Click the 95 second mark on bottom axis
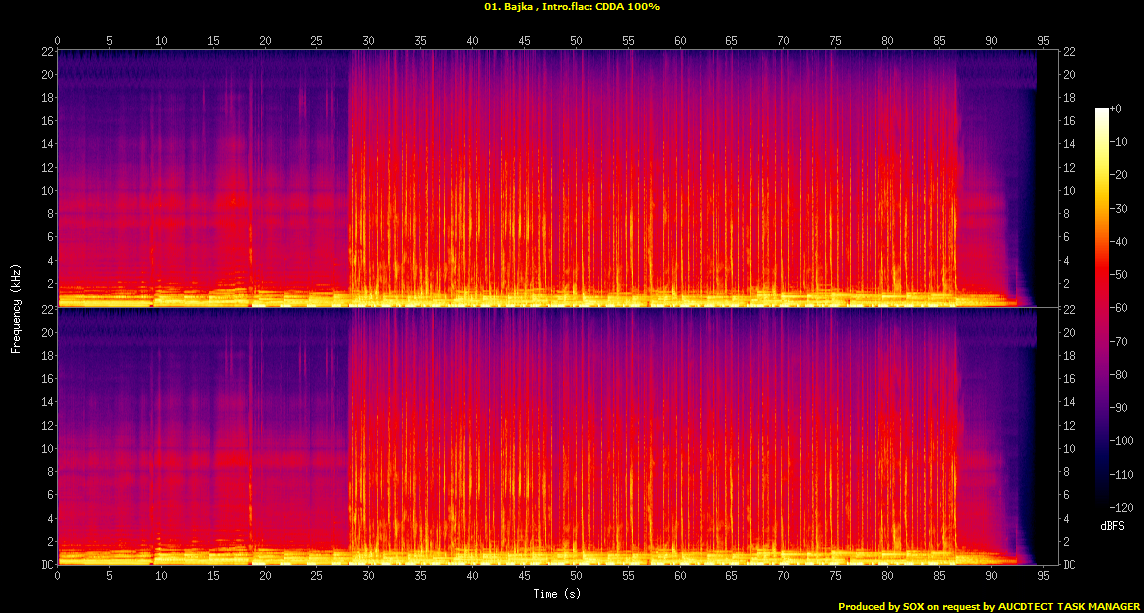The image size is (1144, 613). coord(1043,576)
